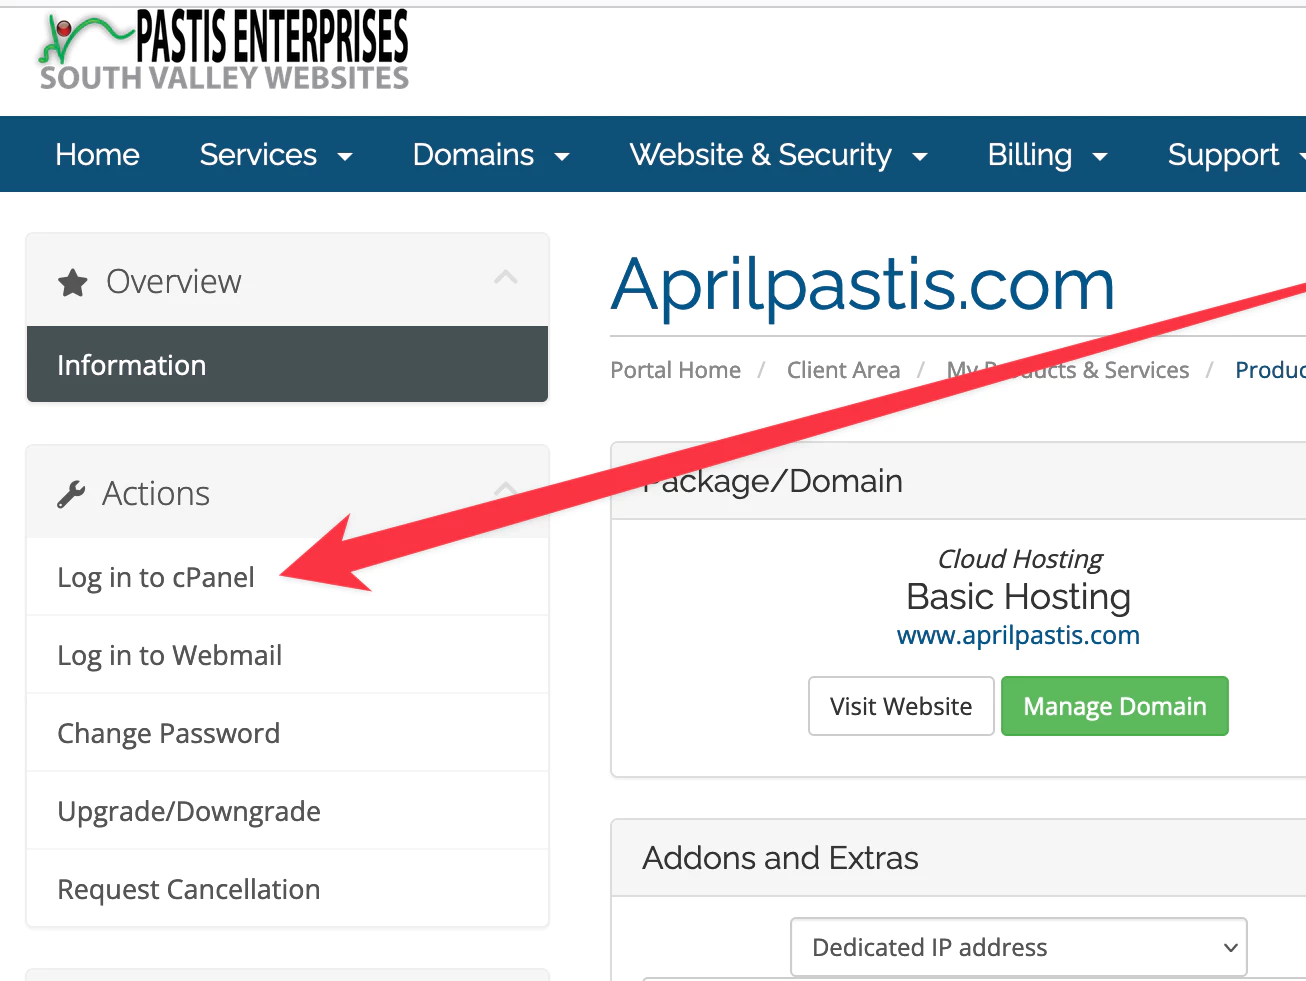Image resolution: width=1306 pixels, height=981 pixels.
Task: Collapse the Overview panel
Action: pyautogui.click(x=506, y=279)
